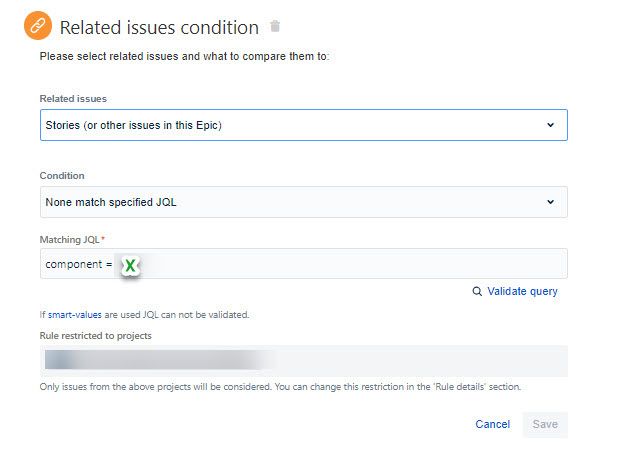Cancel the condition changes

click(x=492, y=424)
